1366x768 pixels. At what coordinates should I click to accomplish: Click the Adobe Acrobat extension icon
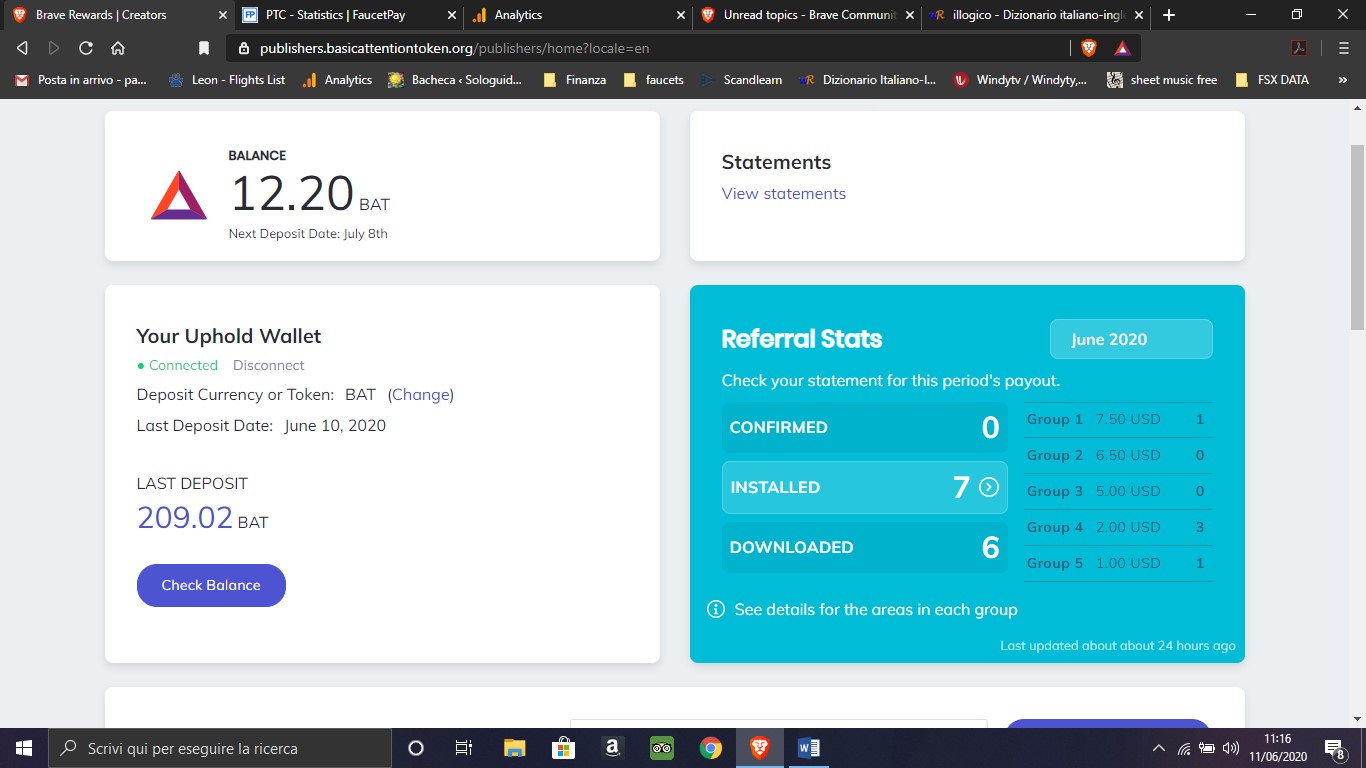pos(1299,48)
